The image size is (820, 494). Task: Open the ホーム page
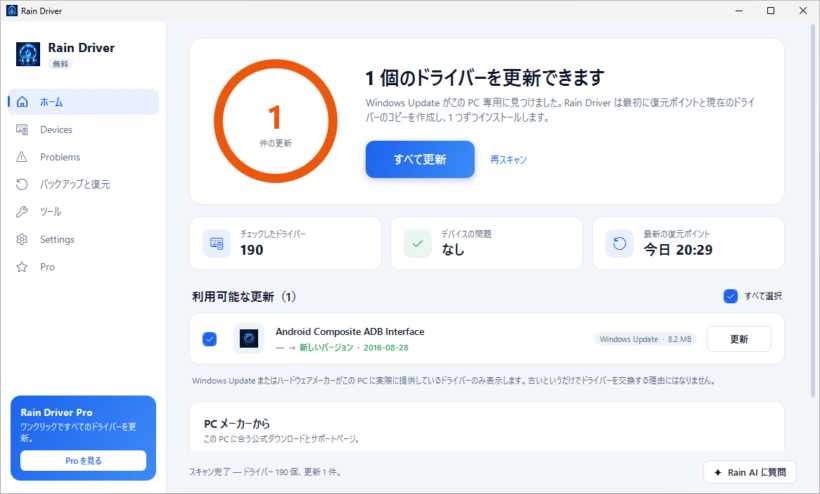pyautogui.click(x=84, y=102)
